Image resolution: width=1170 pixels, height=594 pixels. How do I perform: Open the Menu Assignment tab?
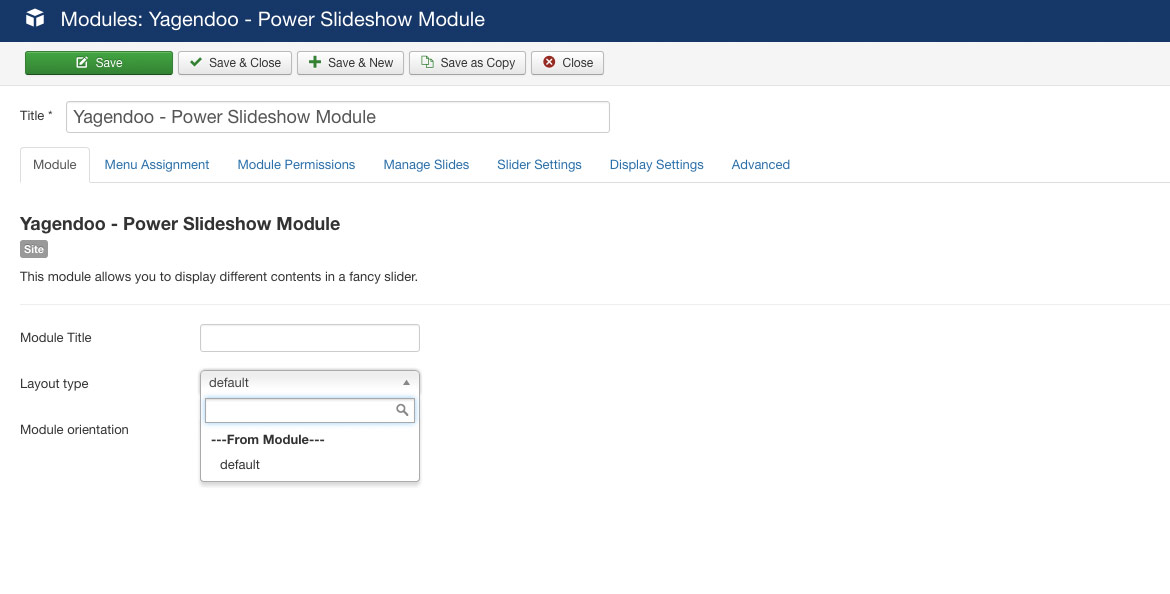pyautogui.click(x=157, y=165)
